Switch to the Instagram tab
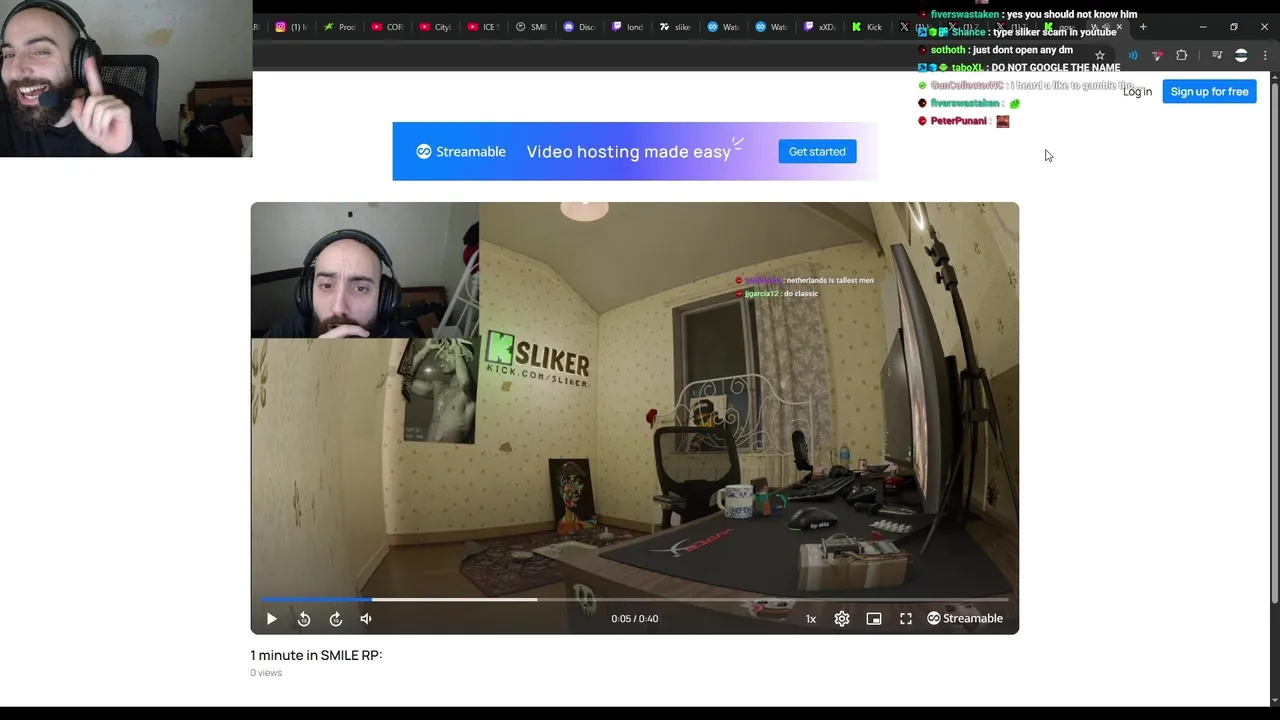1280x720 pixels. (x=291, y=27)
